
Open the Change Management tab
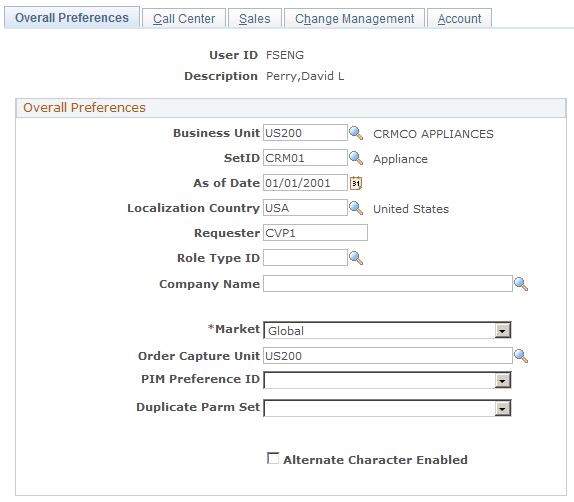354,18
